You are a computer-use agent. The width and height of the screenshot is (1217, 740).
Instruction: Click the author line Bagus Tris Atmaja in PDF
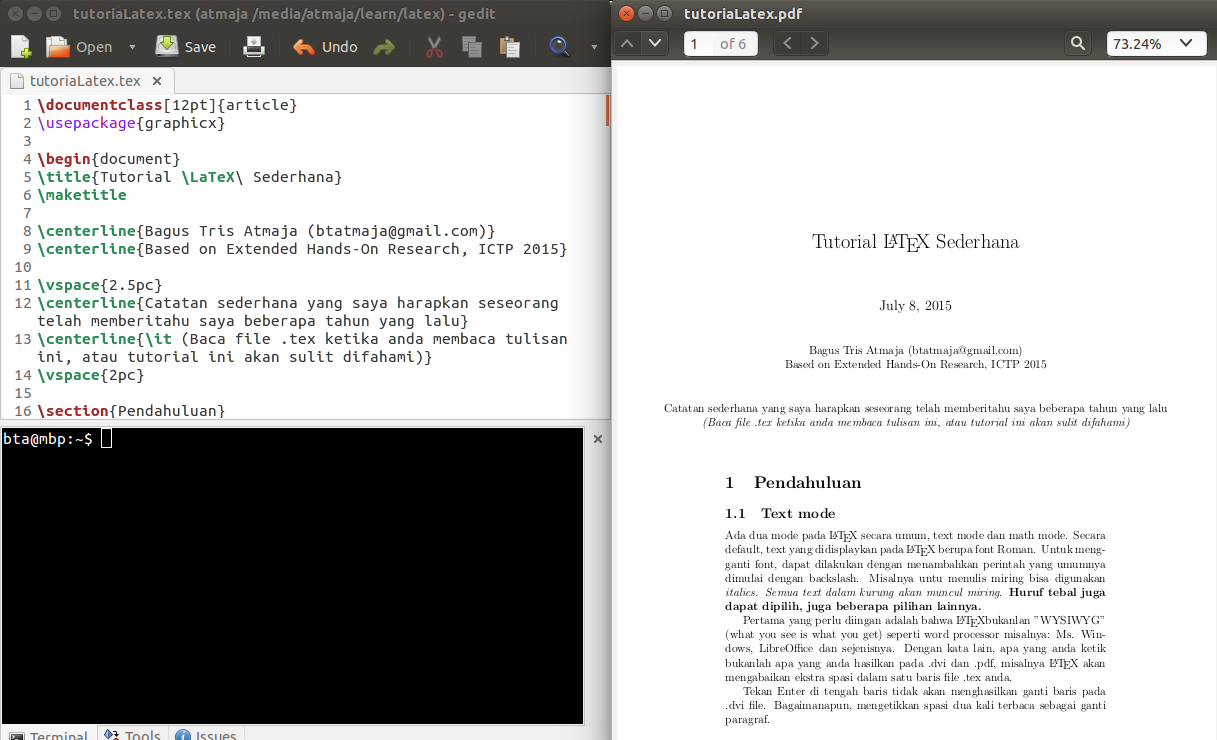coord(915,351)
